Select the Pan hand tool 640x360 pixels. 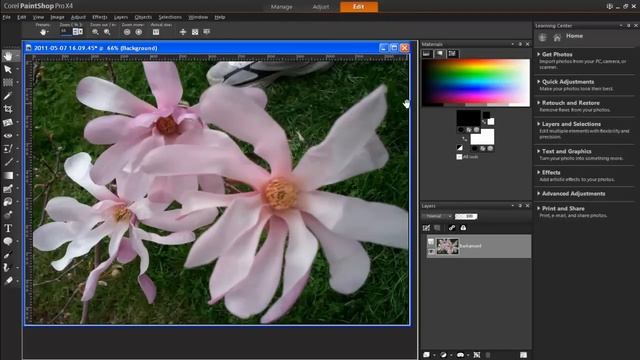[x=8, y=56]
